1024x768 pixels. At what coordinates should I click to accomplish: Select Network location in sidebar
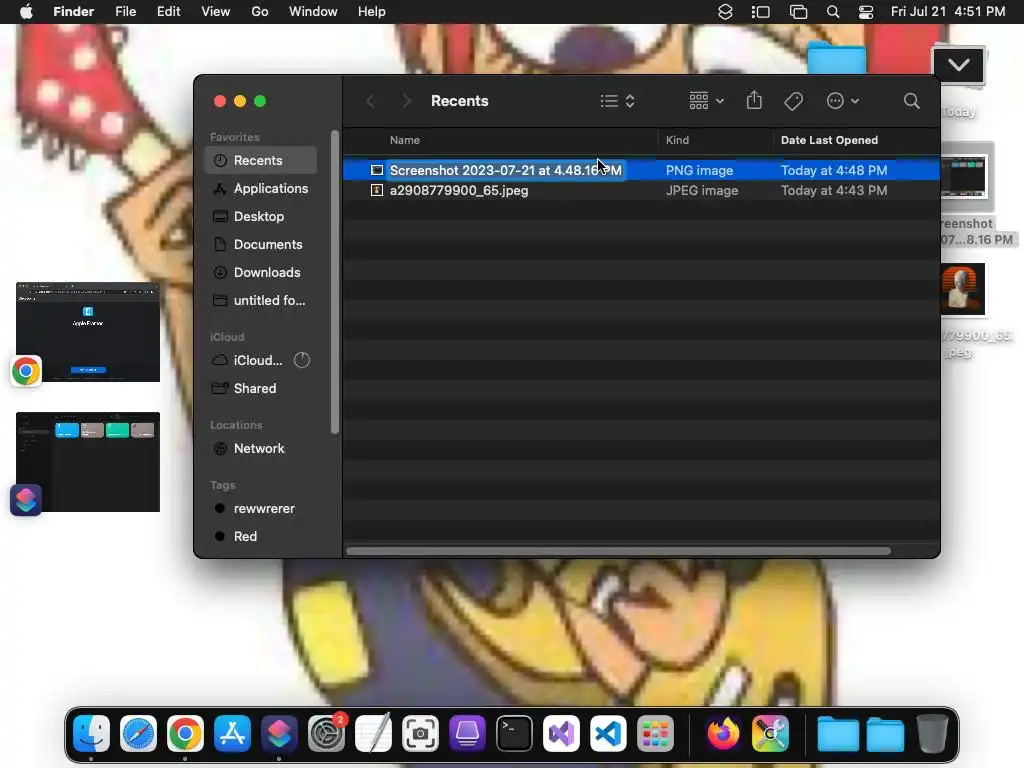point(260,449)
